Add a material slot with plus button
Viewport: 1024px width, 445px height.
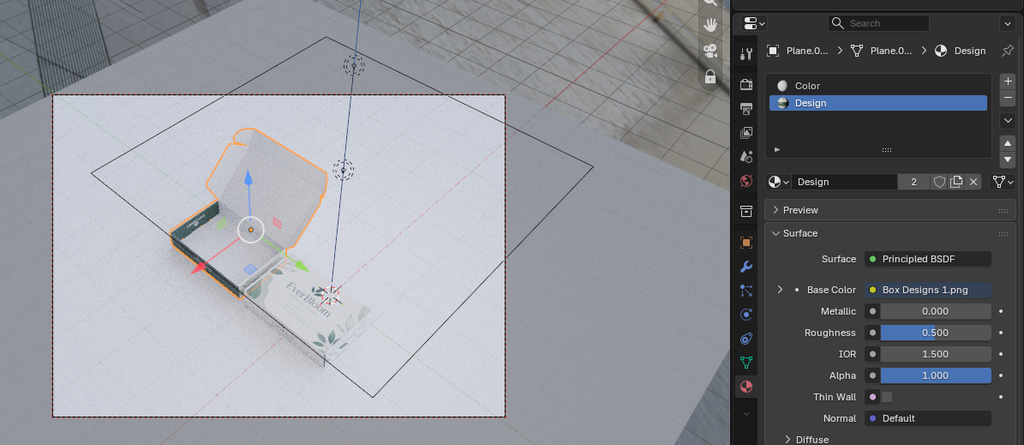[x=1008, y=82]
